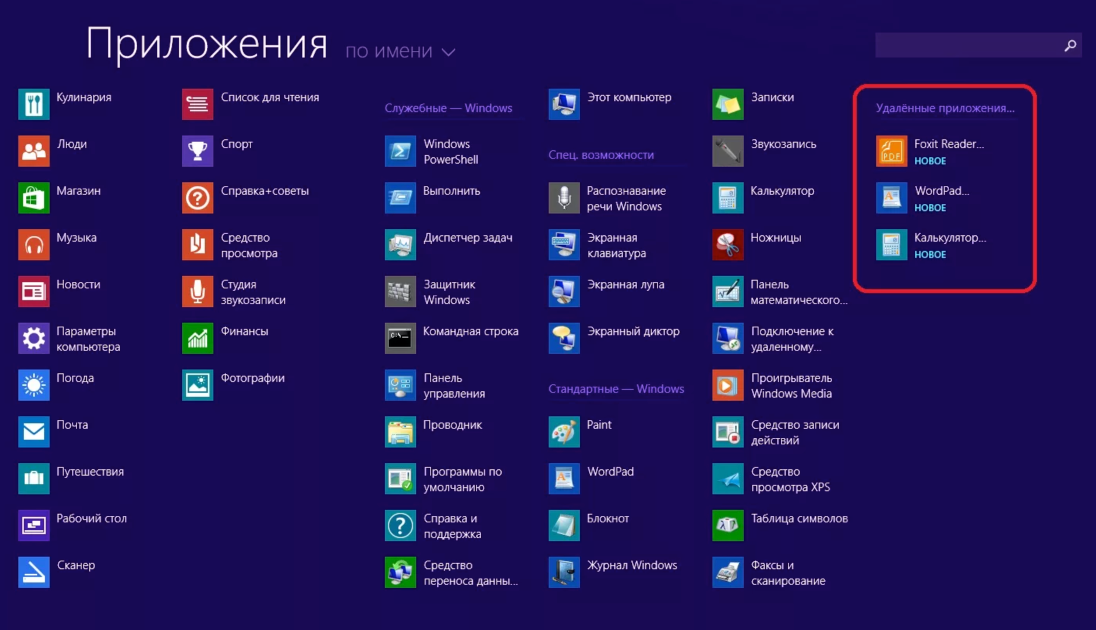Open Справка+советы question mark icon

198,198
